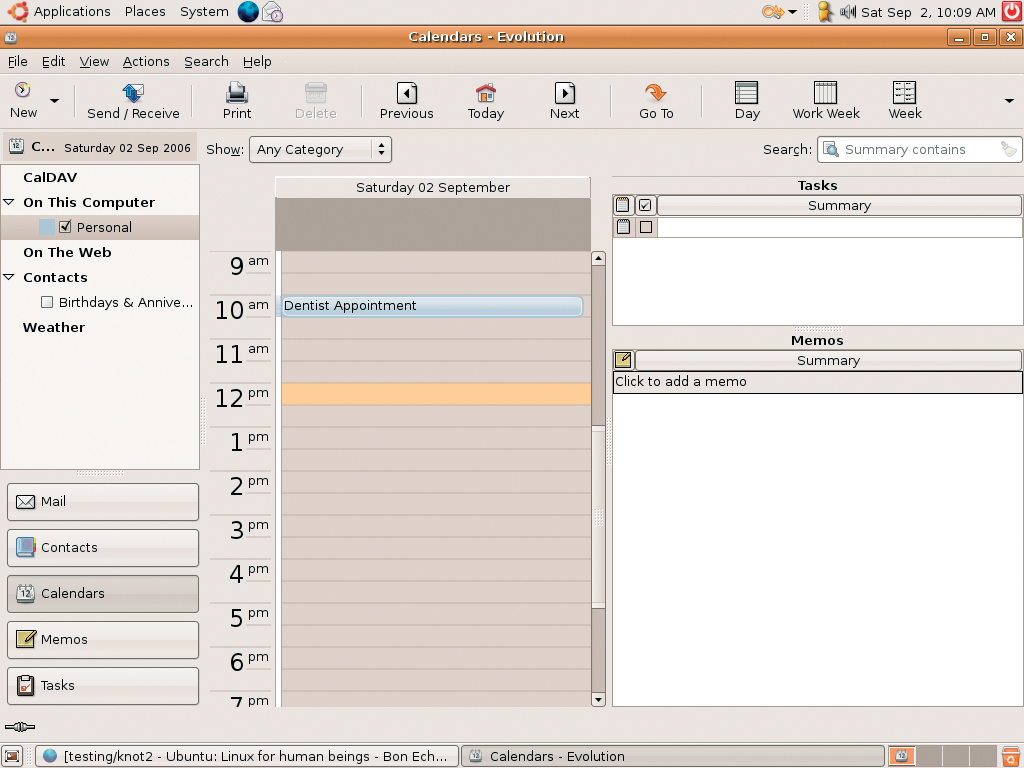Open the Actions menu

(146, 61)
